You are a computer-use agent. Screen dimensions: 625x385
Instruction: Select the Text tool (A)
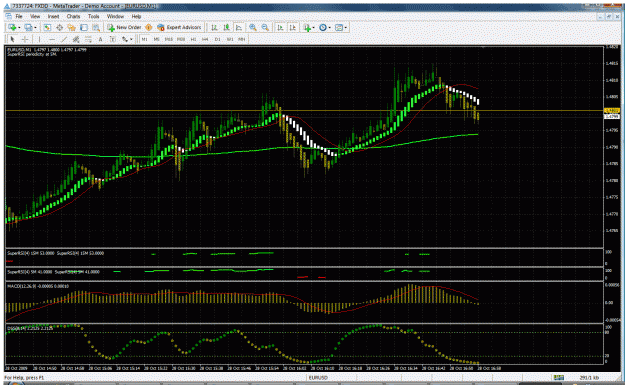click(x=100, y=39)
